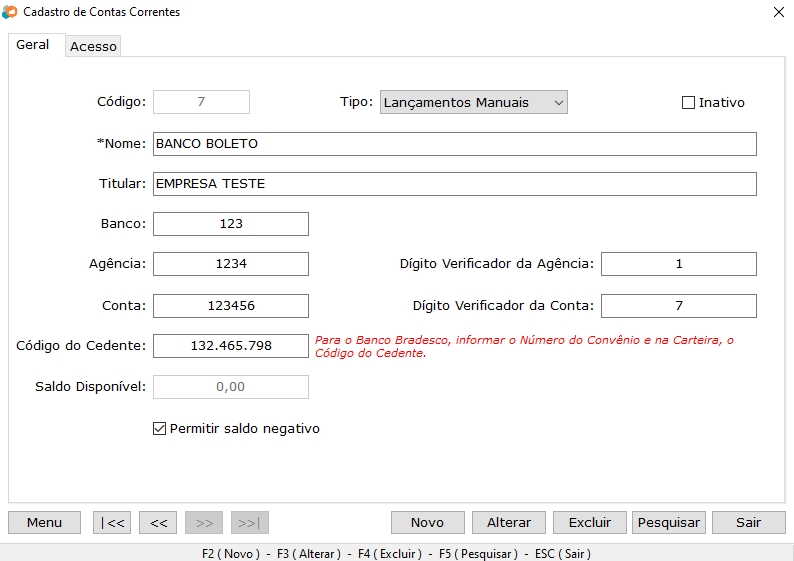
Task: Click the Titular label
Action: pyautogui.click(x=123, y=184)
